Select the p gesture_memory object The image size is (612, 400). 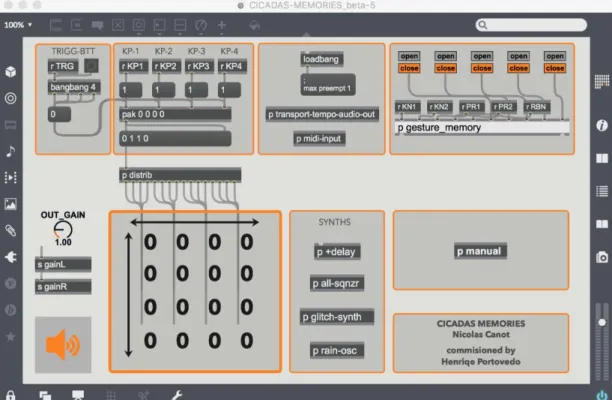pos(482,128)
